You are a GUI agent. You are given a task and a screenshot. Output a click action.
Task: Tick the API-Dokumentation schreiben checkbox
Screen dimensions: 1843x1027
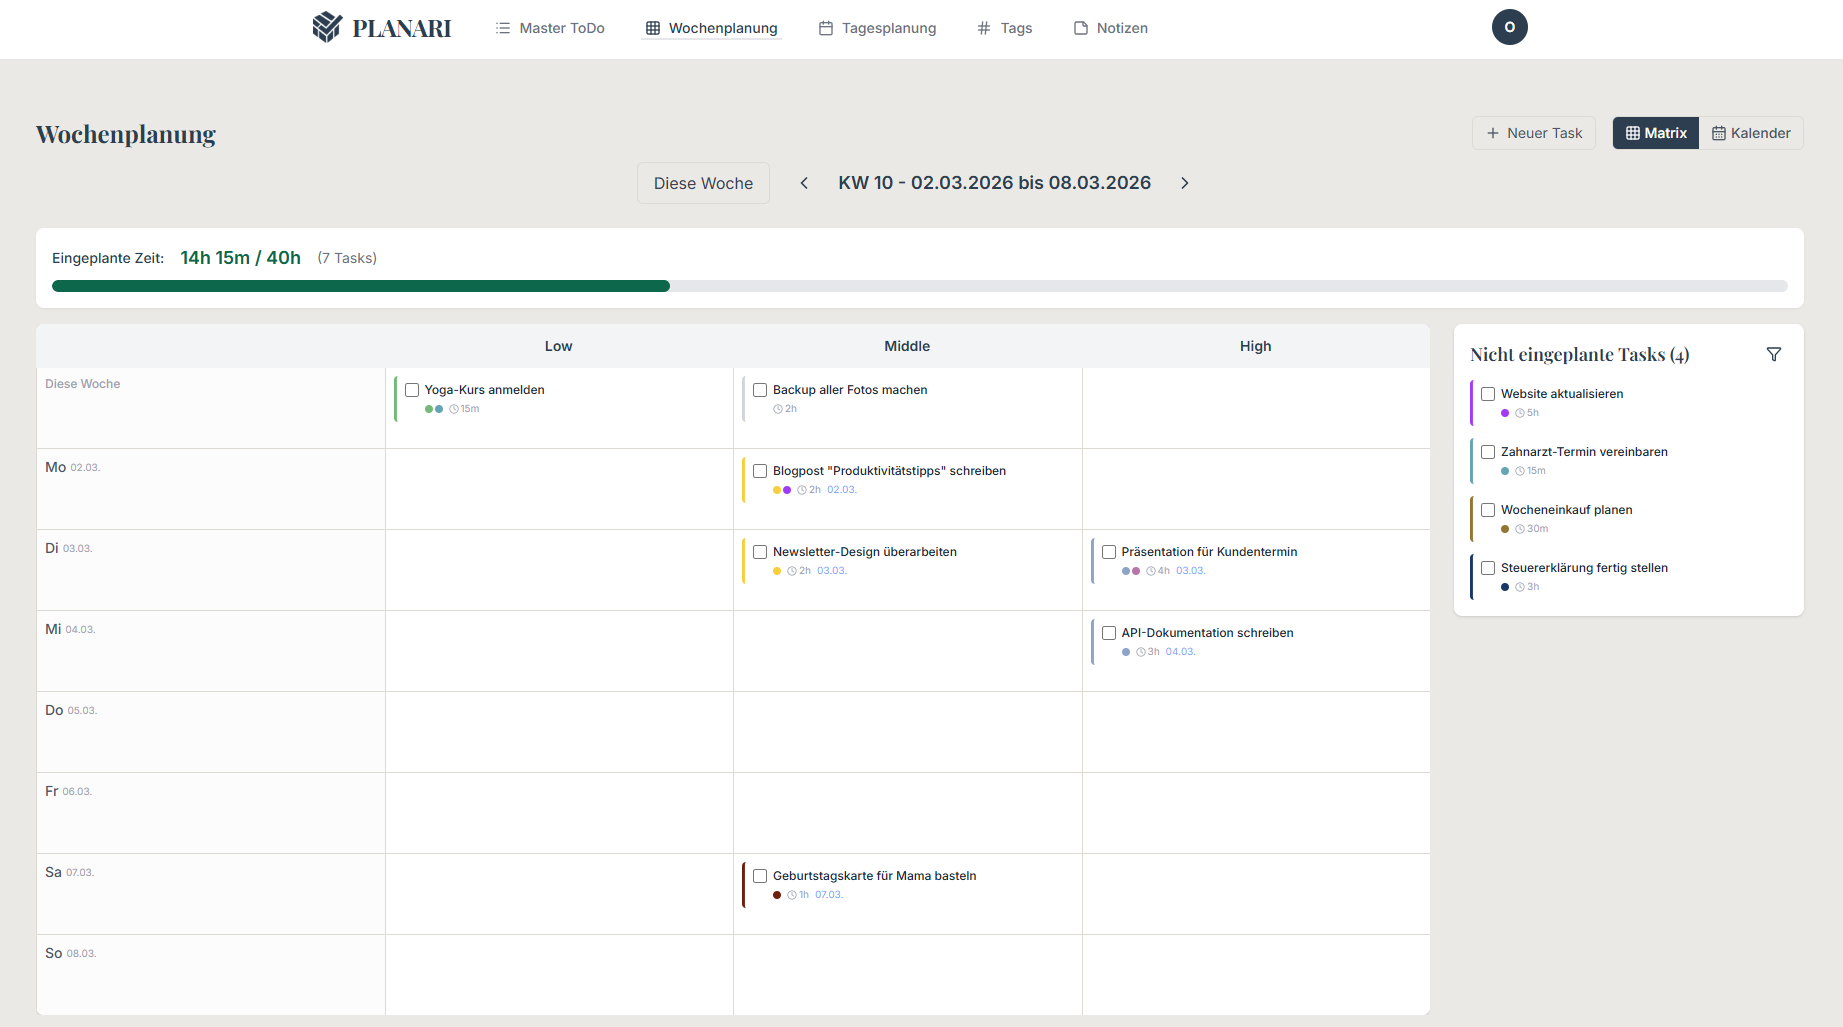[x=1108, y=632]
